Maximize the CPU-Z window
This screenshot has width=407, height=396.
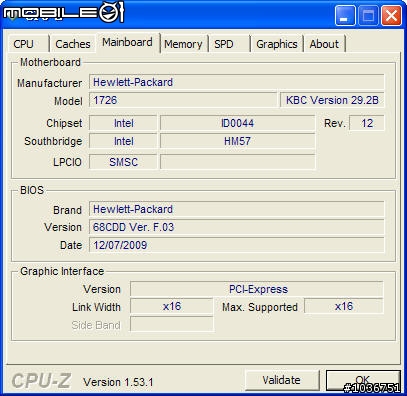pyautogui.click(x=368, y=15)
